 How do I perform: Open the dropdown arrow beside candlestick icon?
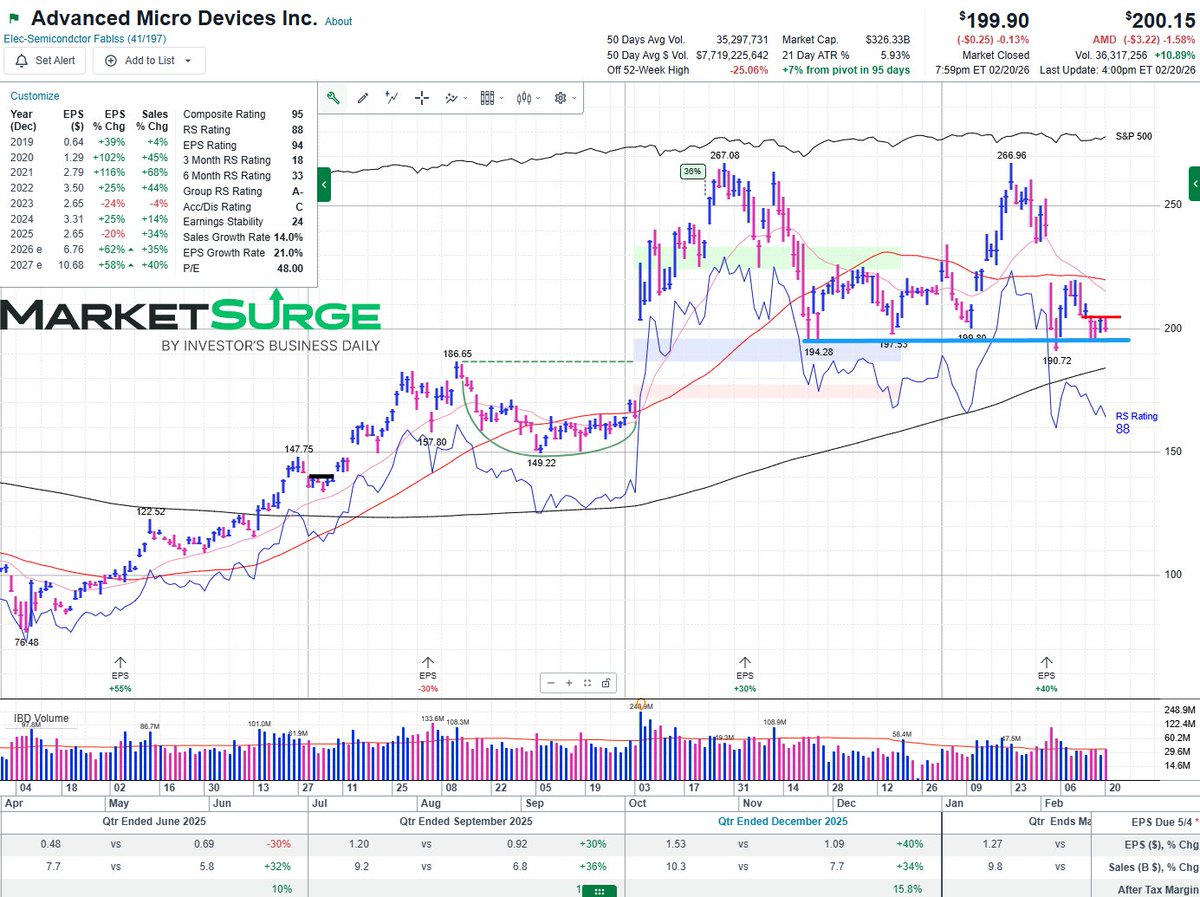538,98
